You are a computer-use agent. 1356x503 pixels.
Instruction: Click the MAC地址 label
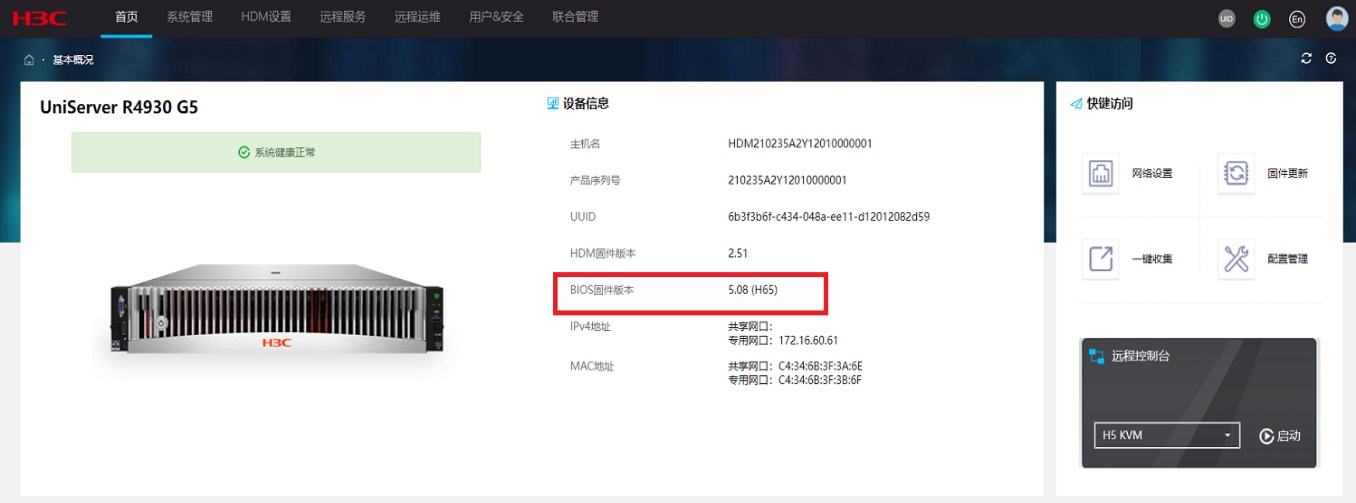click(x=591, y=366)
